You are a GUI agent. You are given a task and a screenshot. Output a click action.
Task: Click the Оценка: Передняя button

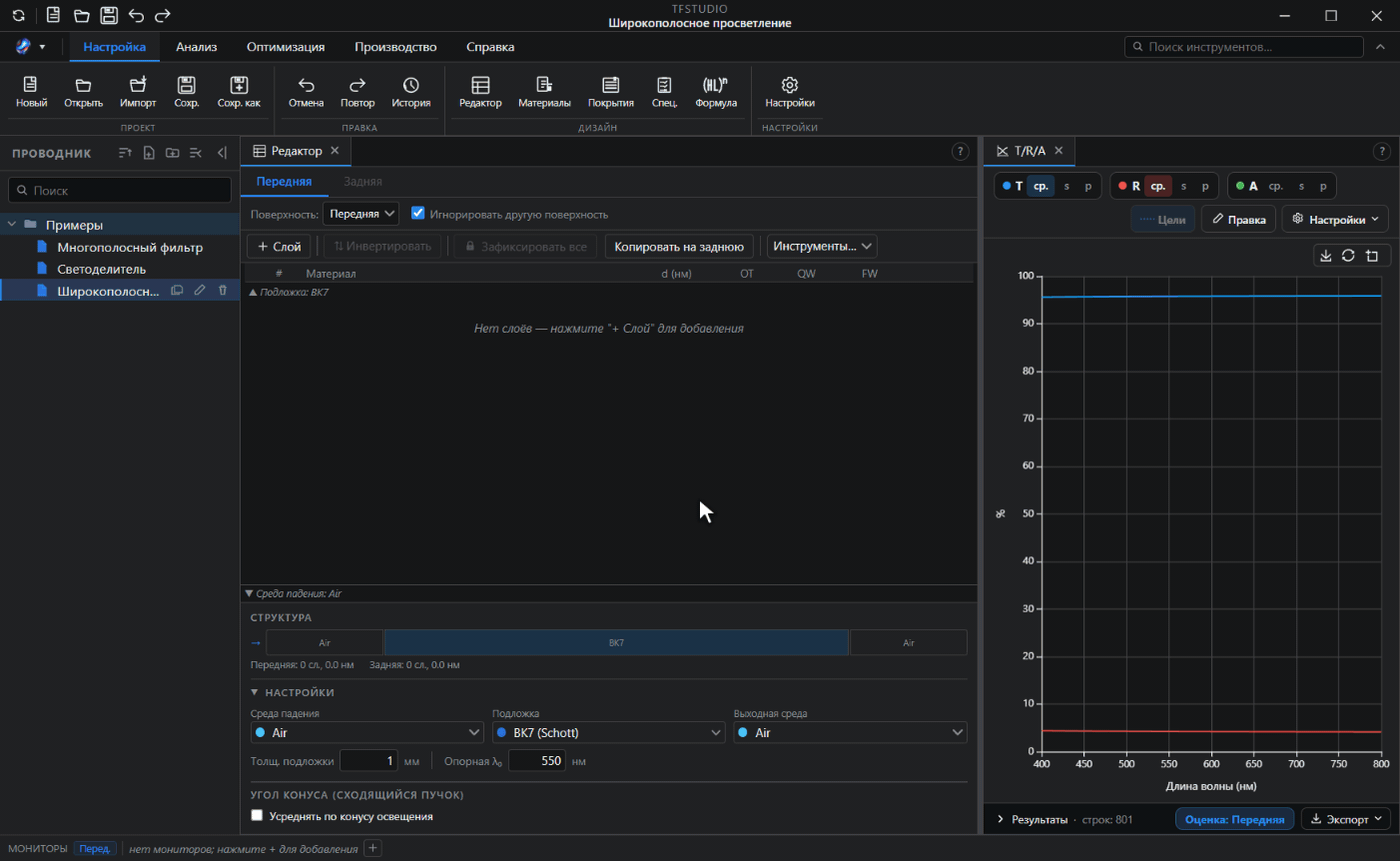point(1235,819)
